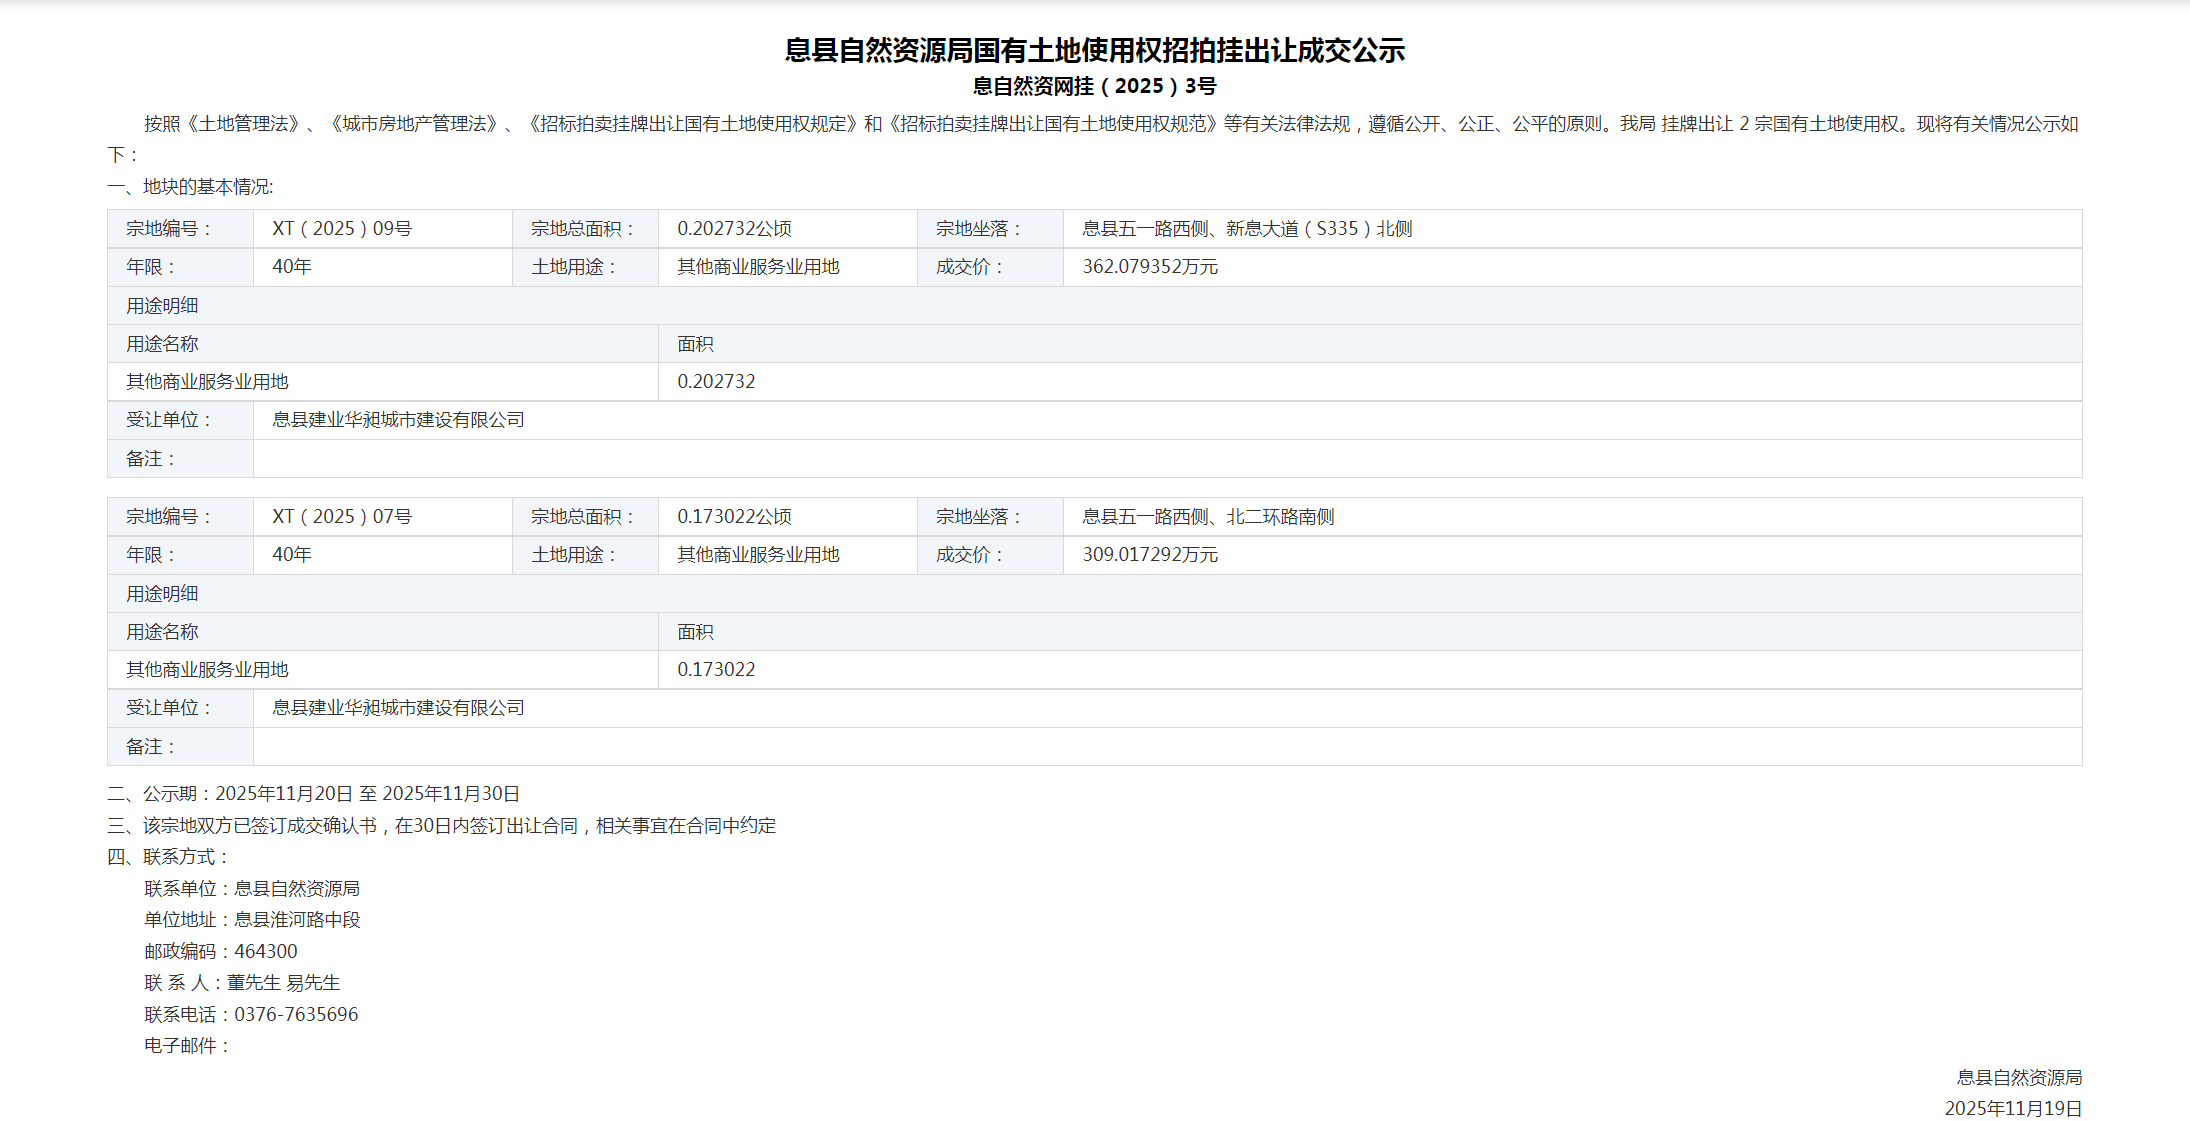Click the heading 四、联系方式

click(x=168, y=857)
